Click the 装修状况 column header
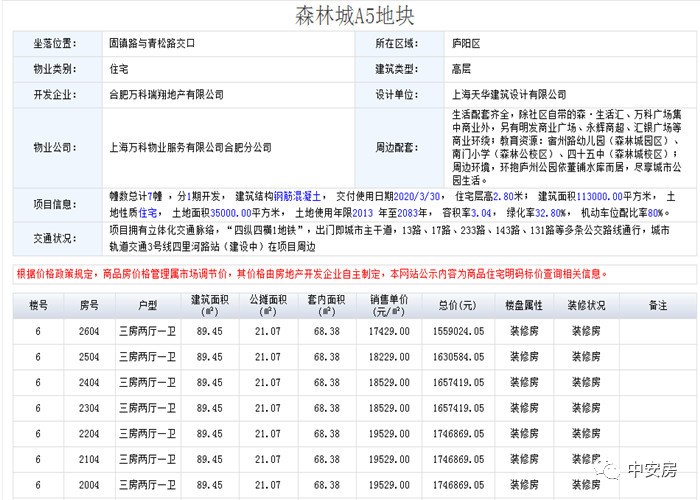This screenshot has width=700, height=500. (586, 306)
